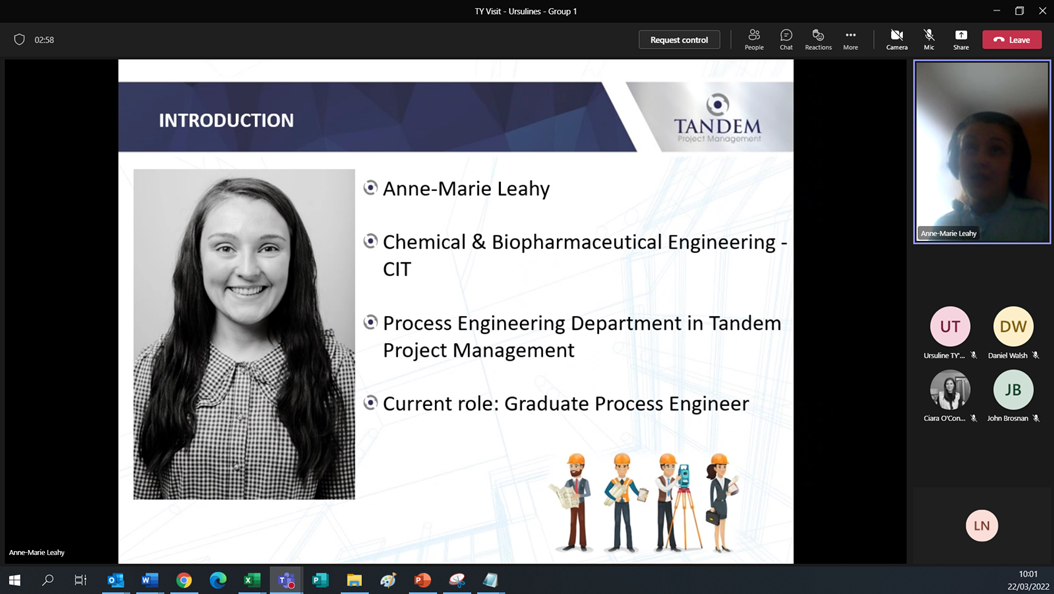Turn on the Camera

(896, 39)
